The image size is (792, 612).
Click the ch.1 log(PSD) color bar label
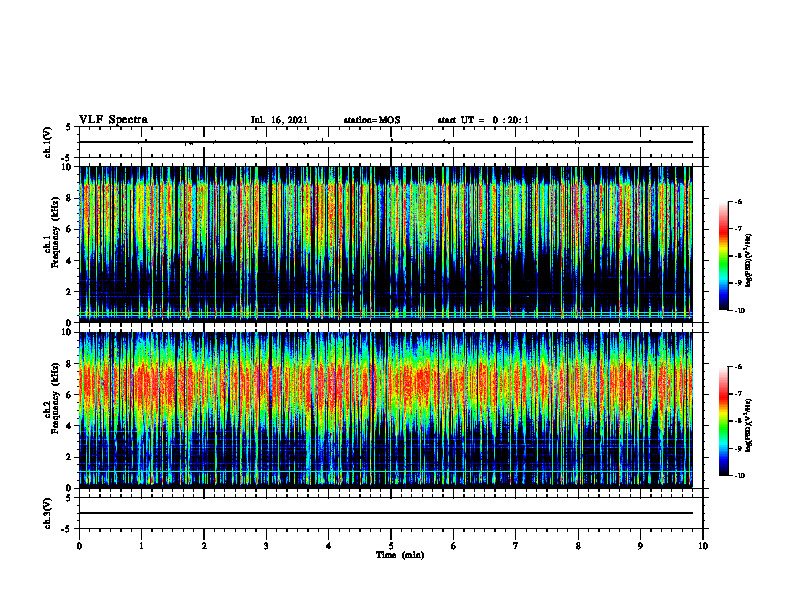pyautogui.click(x=749, y=260)
